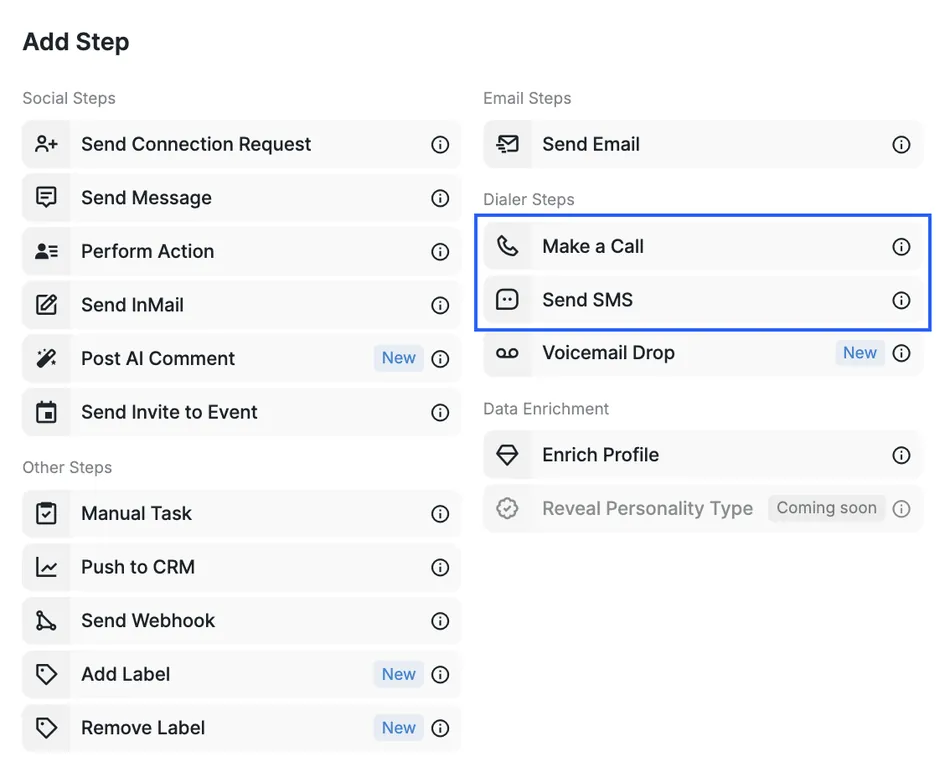Click the Send Email envelope icon
950x772 pixels.
(x=507, y=144)
